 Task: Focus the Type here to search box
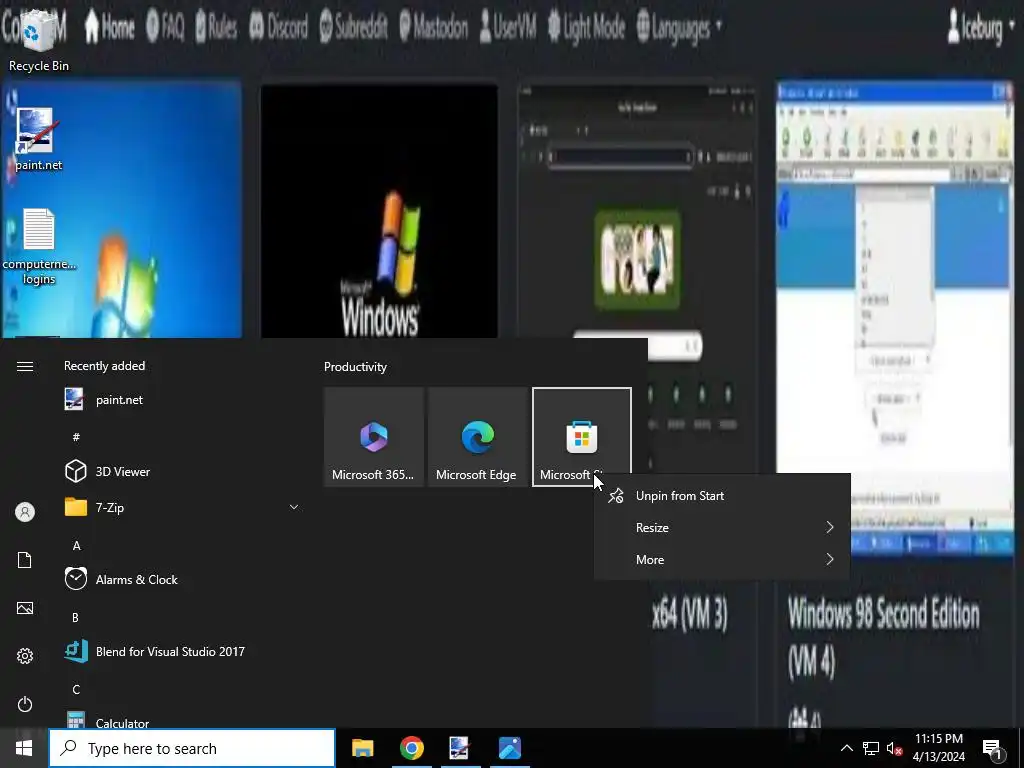(x=192, y=748)
